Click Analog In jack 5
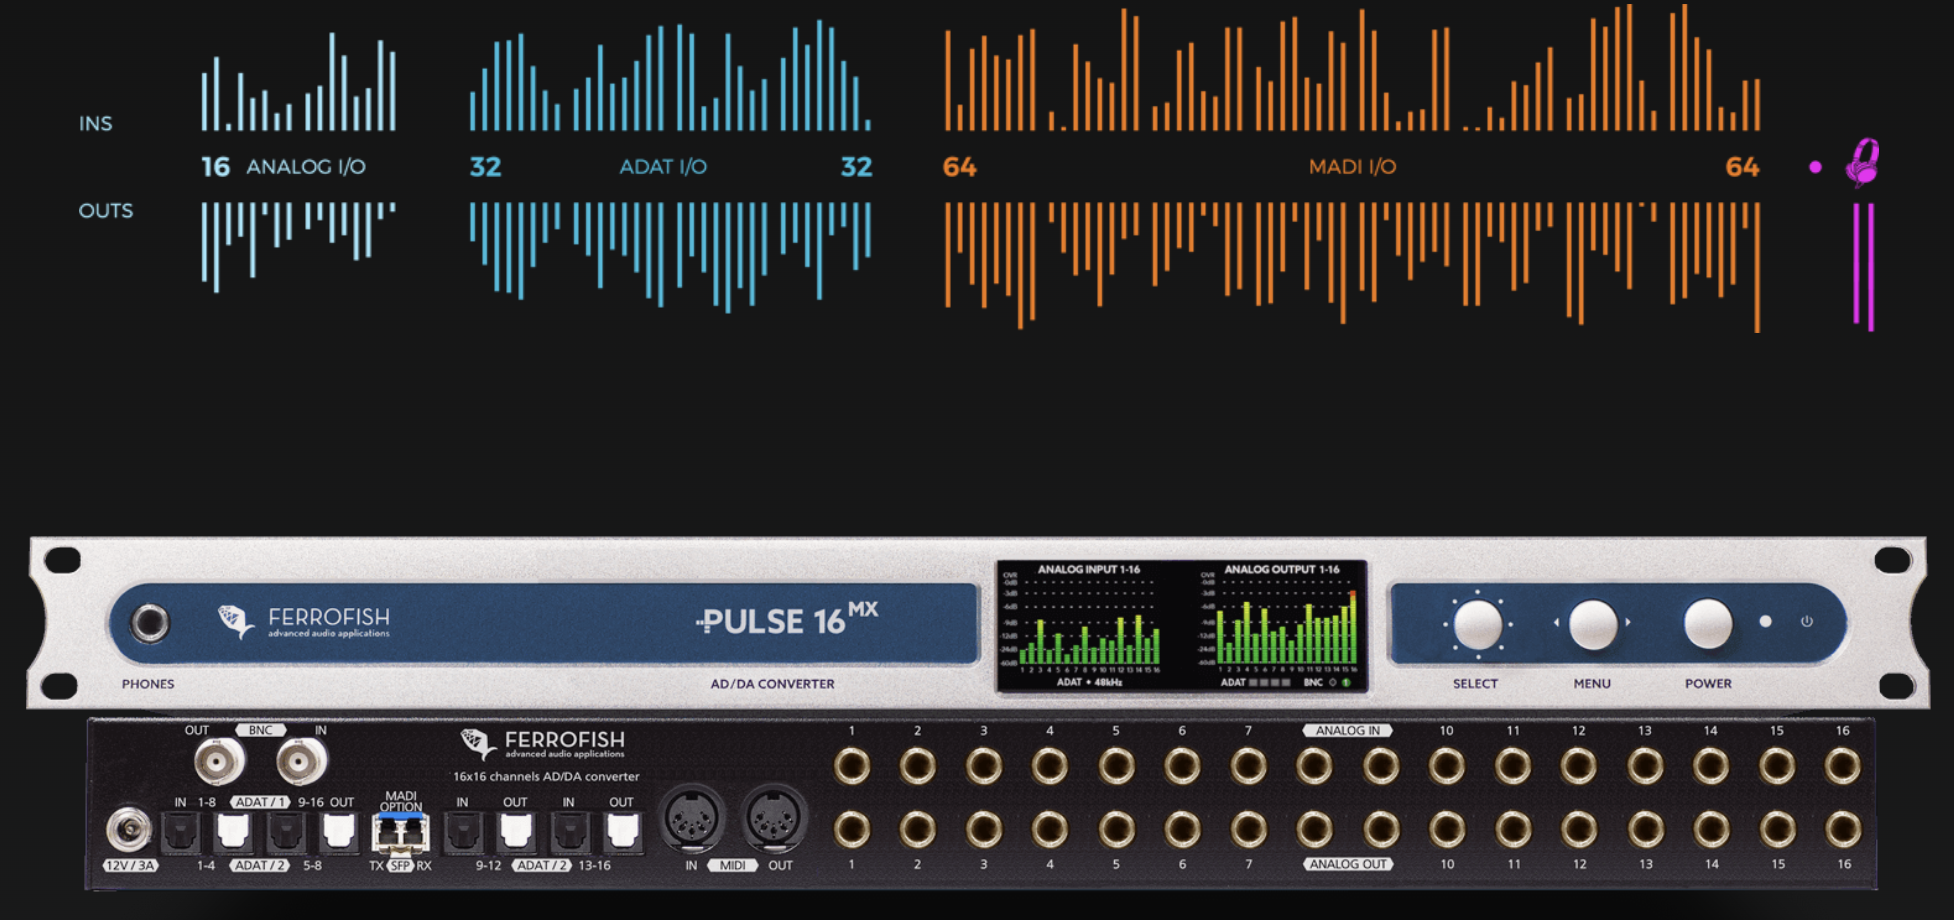The image size is (1954, 920). point(1116,767)
